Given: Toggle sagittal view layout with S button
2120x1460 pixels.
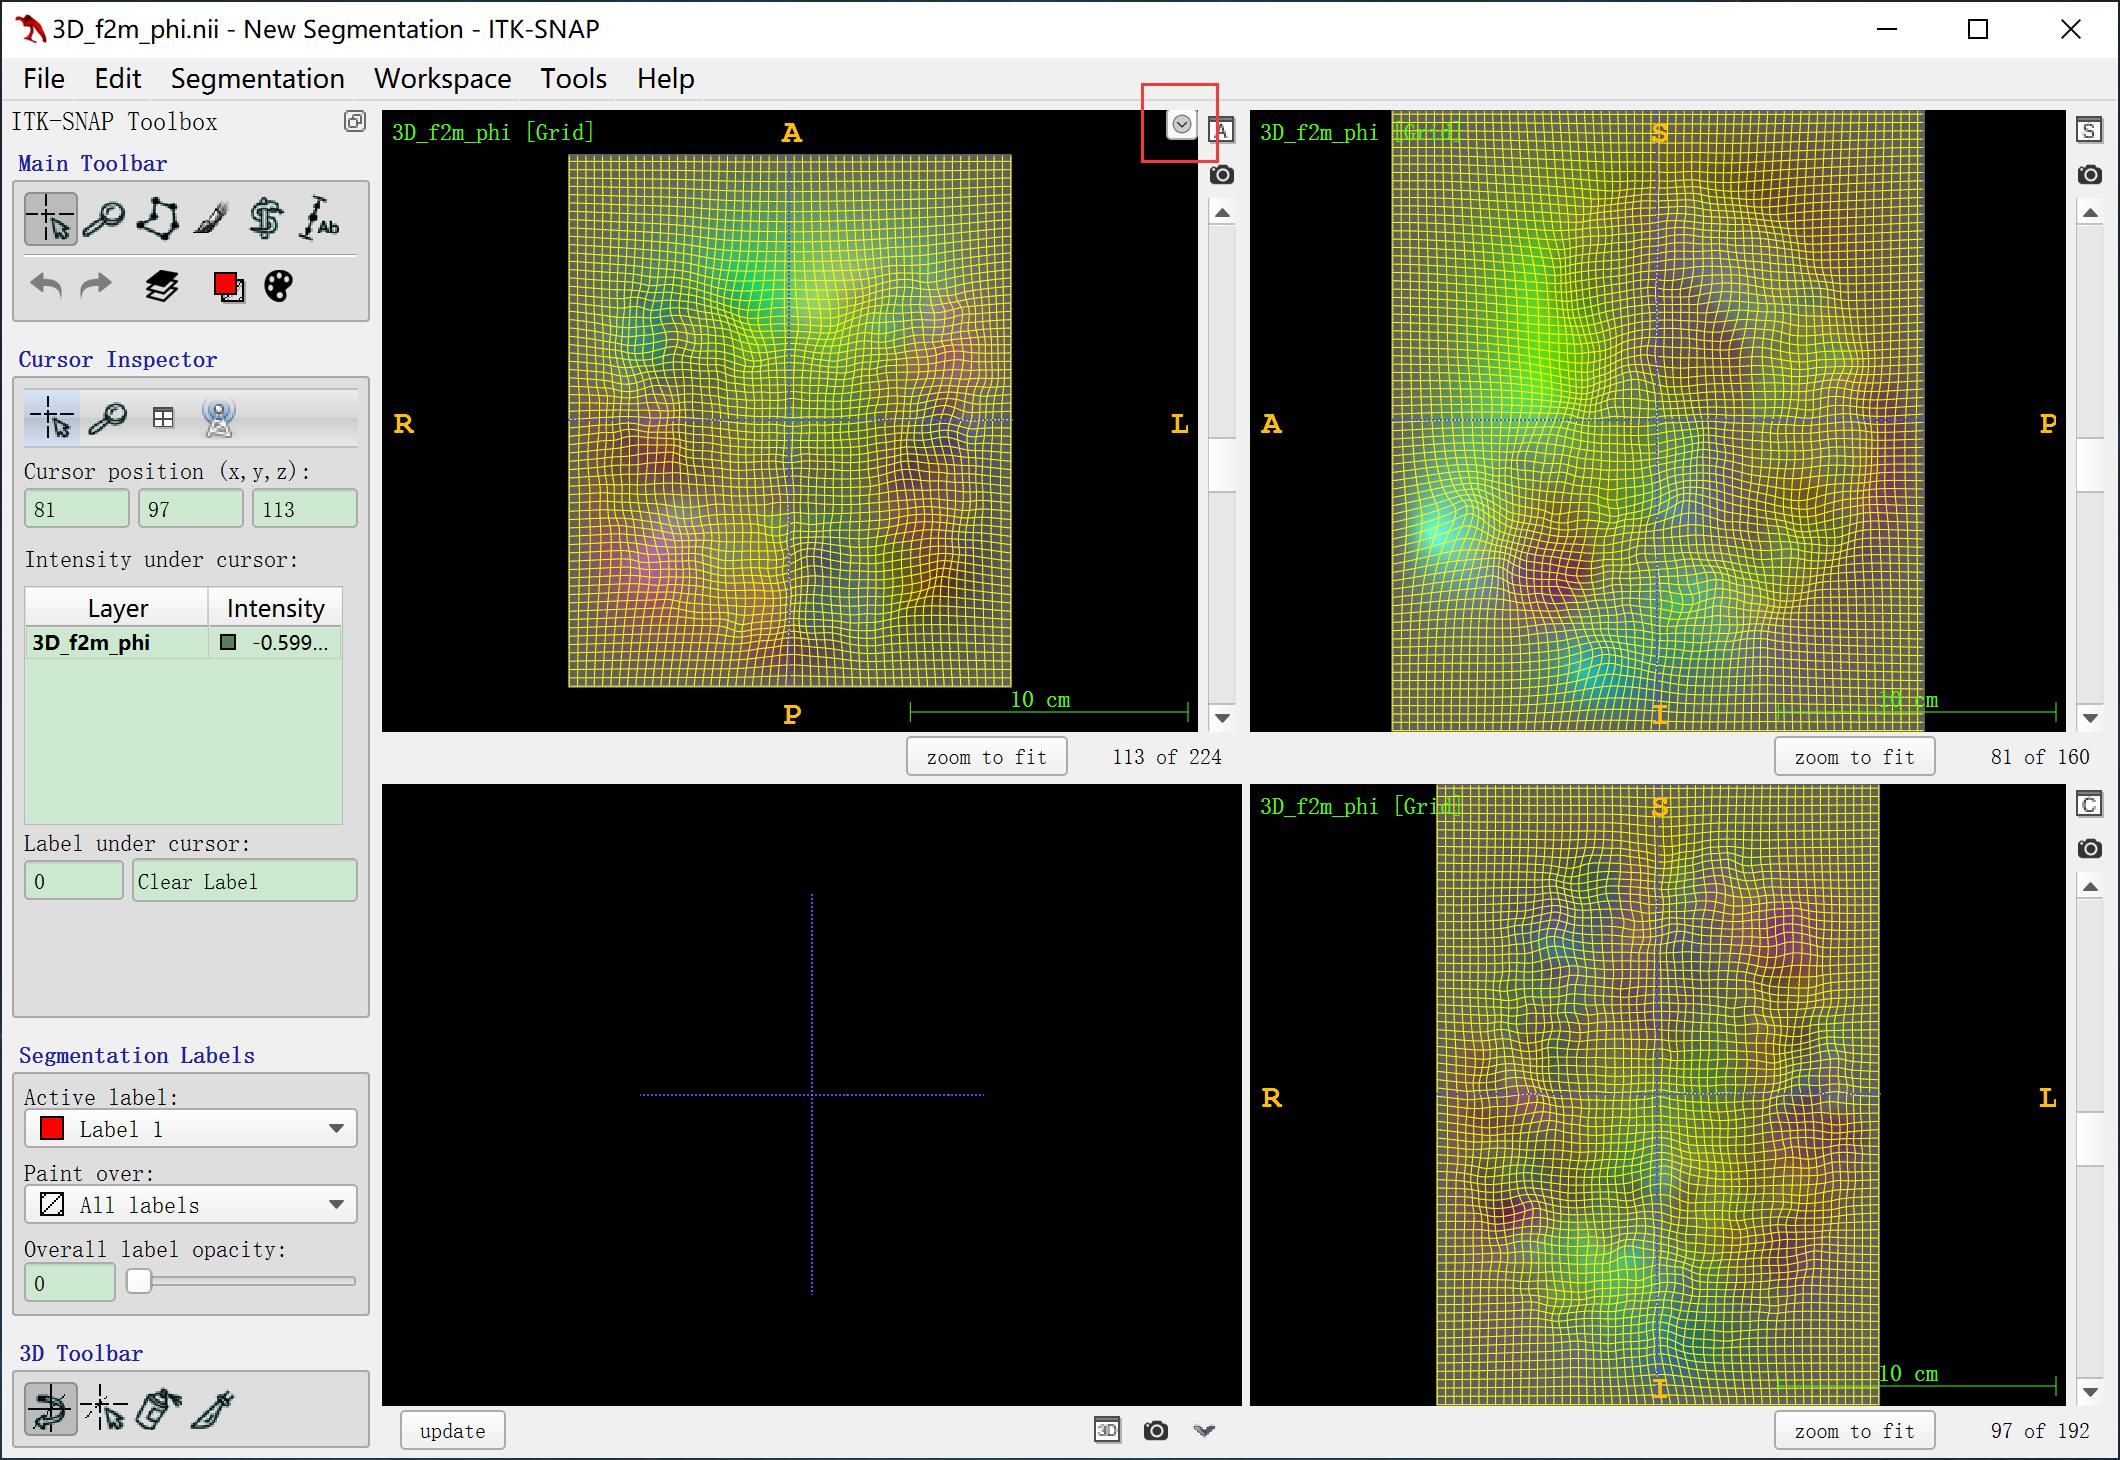Looking at the screenshot, I should point(2089,131).
